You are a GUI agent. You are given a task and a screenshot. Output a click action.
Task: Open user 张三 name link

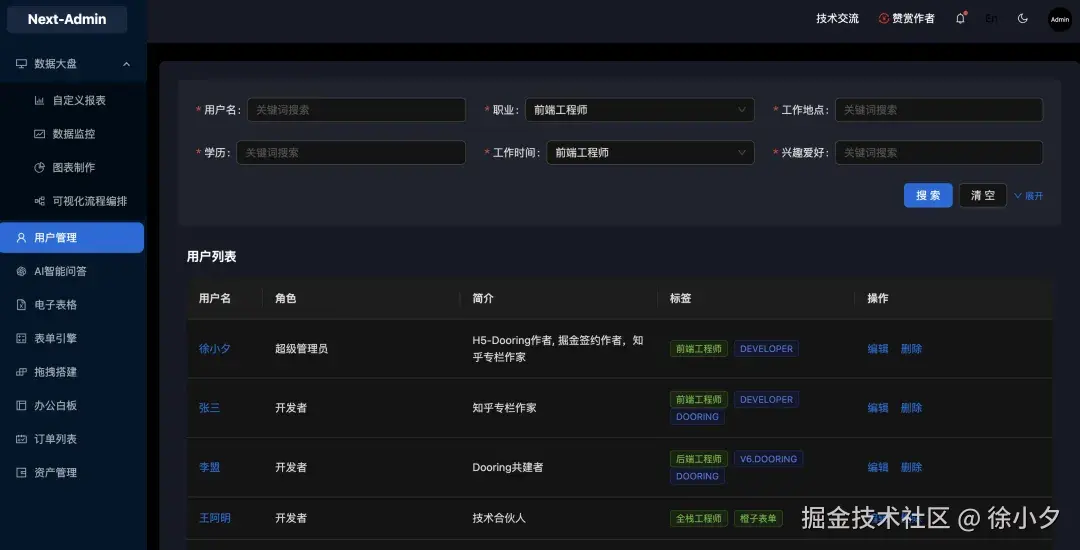coord(209,408)
